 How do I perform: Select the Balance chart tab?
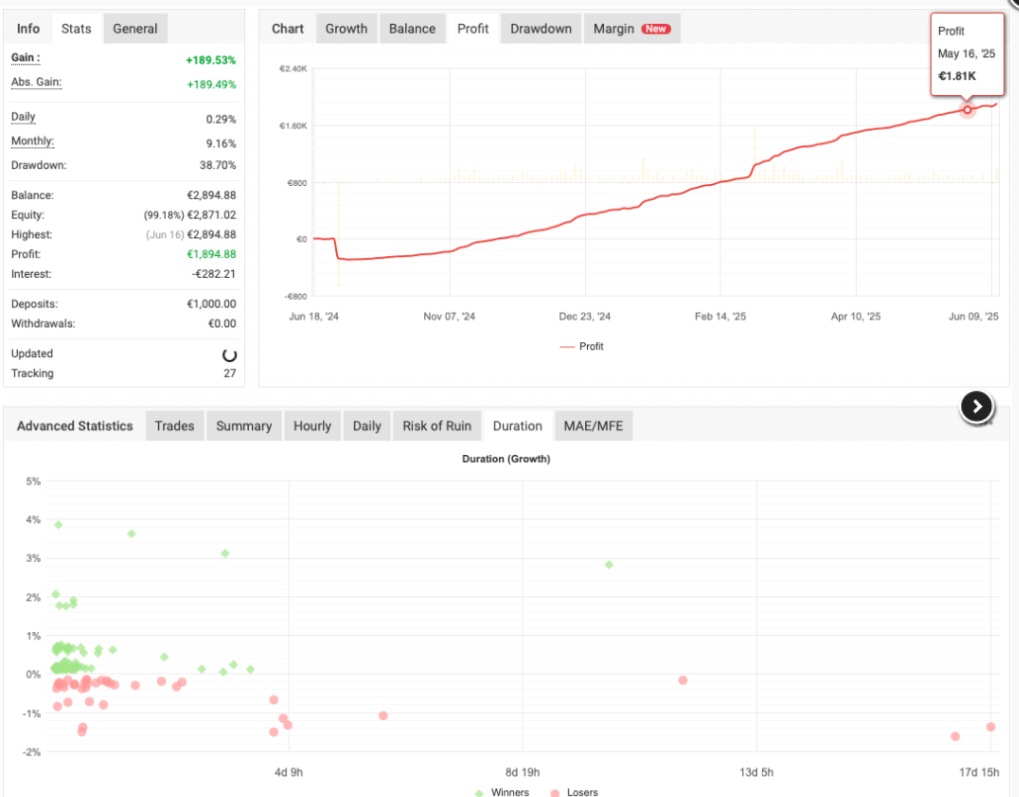412,28
